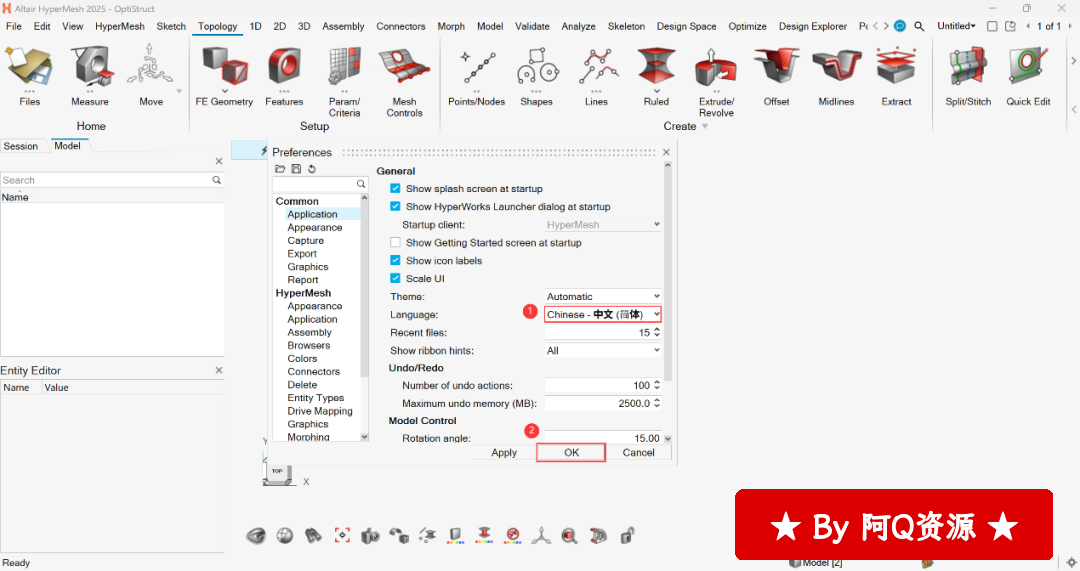Screen dimensions: 1080x571
Task: Close the Entity Editor panel
Action: (219, 371)
